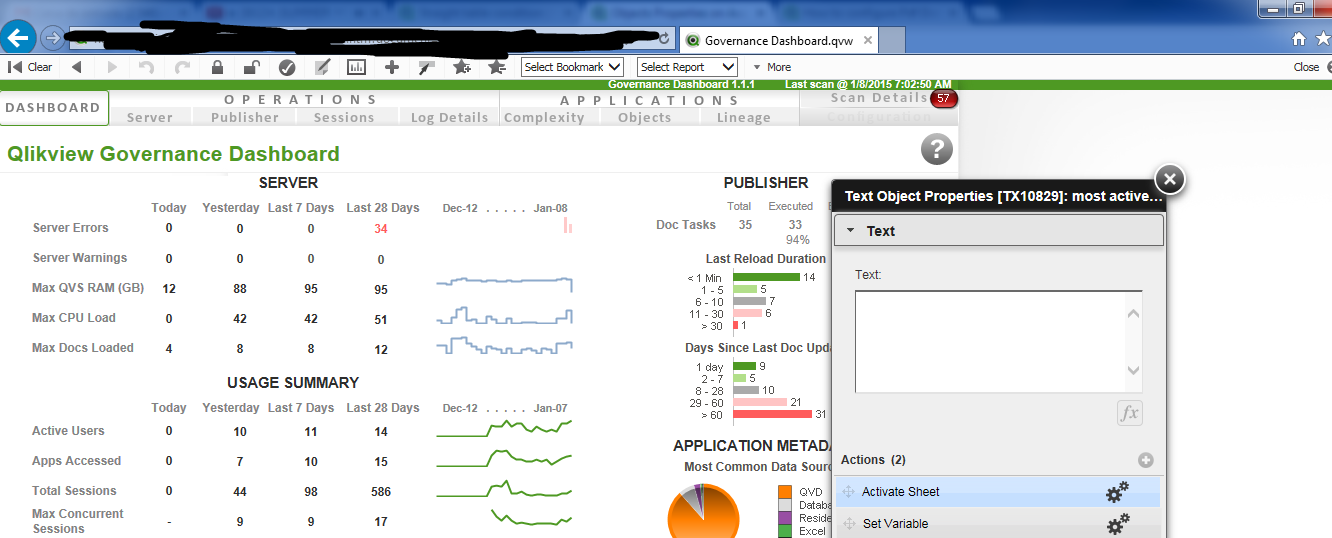This screenshot has height=538, width=1332.
Task: Open the Repository chart icon
Action: pos(356,67)
